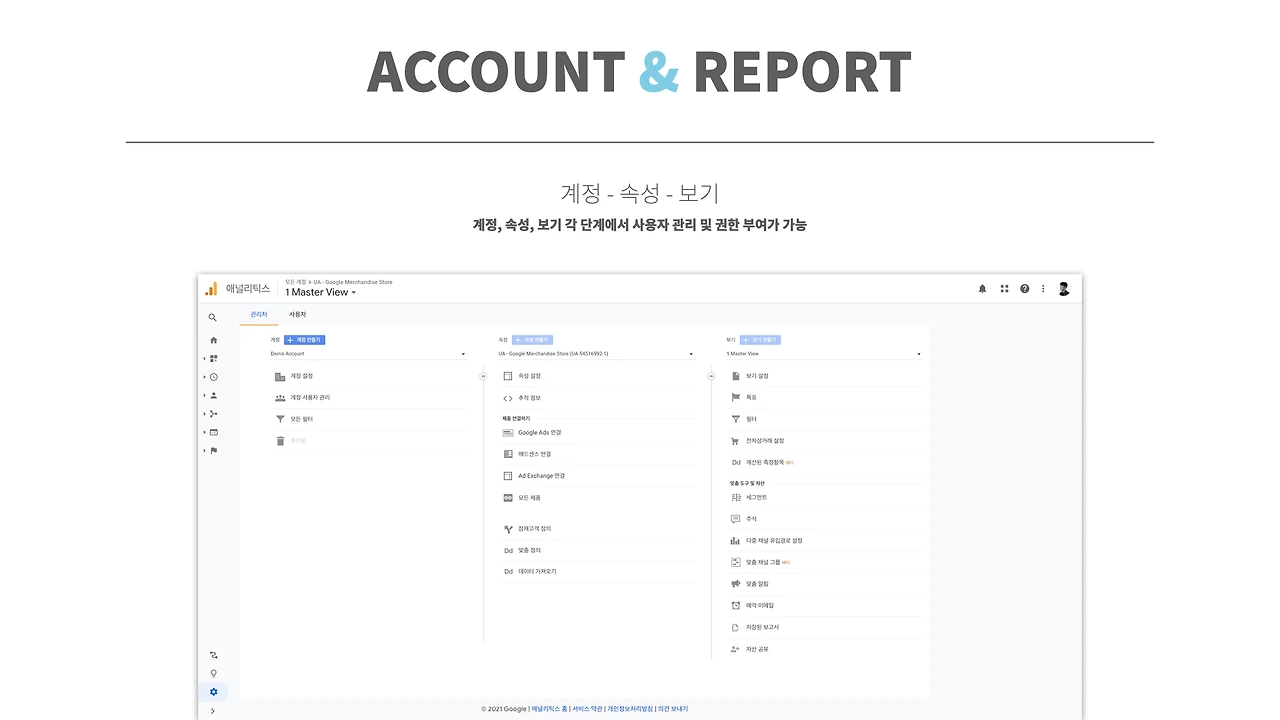Click the Conversions flag icon in sidebar
The image size is (1280, 720).
click(x=213, y=450)
